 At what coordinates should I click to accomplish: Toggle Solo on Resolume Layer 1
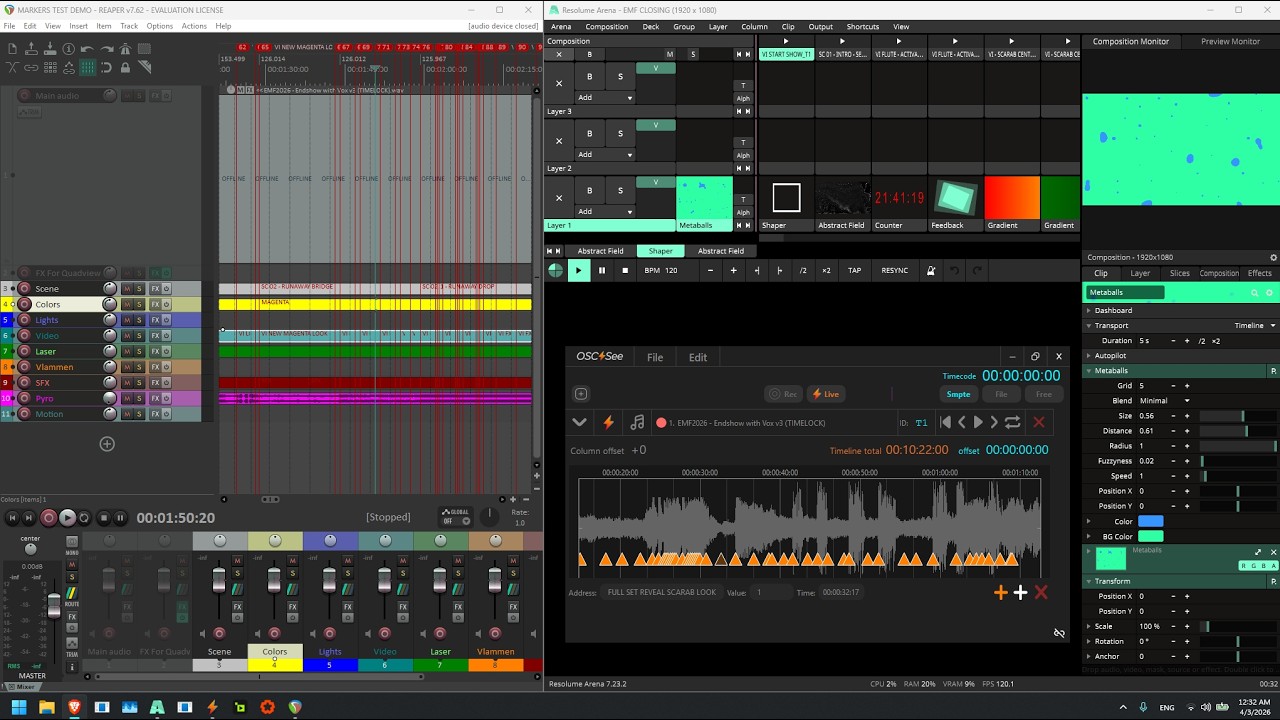pos(620,190)
